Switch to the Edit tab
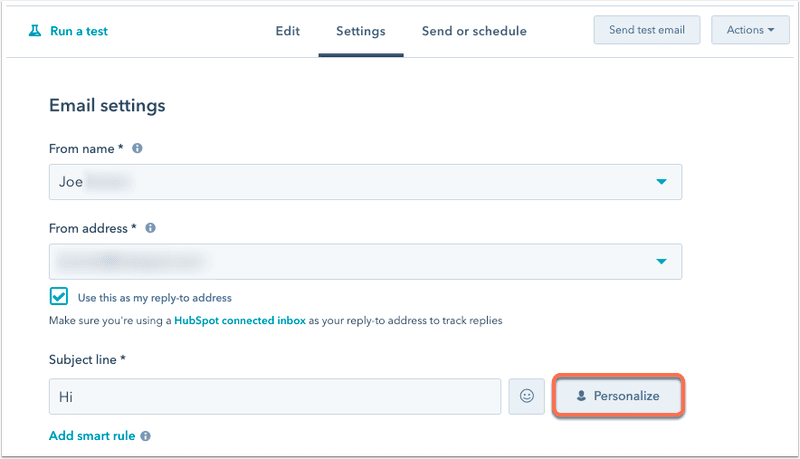Screen dimensions: 800x459 [288, 31]
